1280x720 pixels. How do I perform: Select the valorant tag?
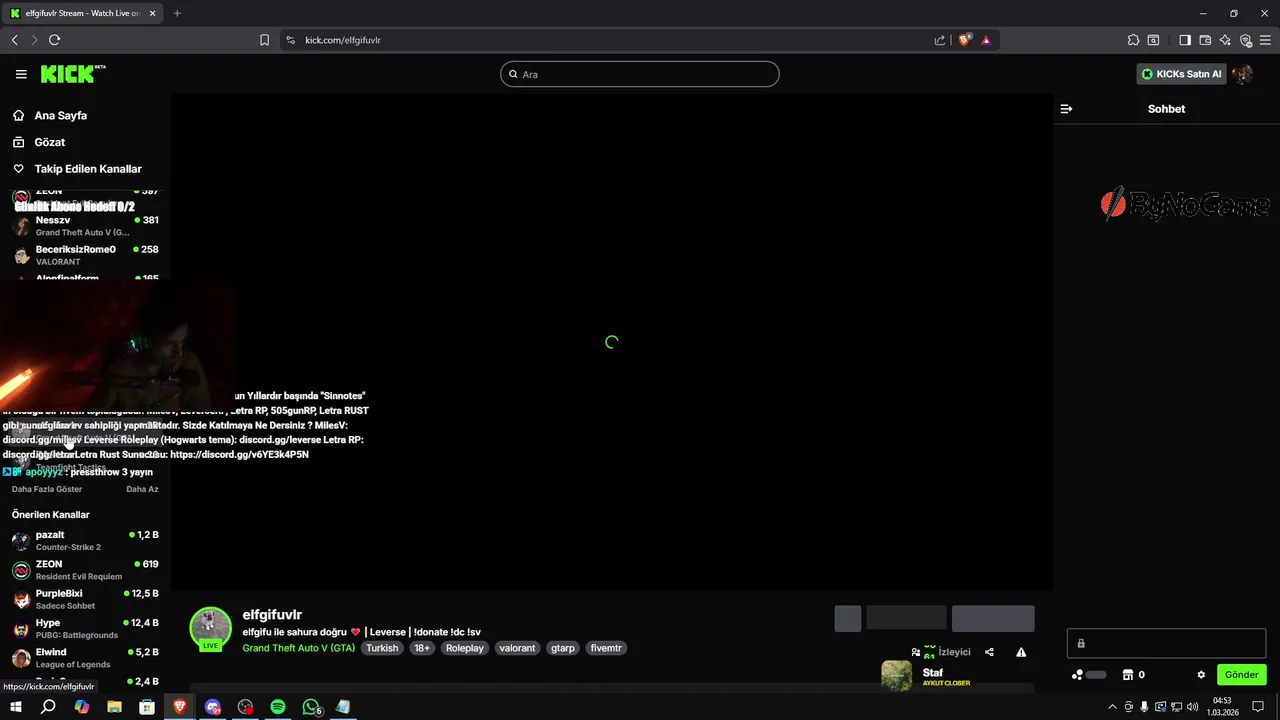click(x=518, y=648)
